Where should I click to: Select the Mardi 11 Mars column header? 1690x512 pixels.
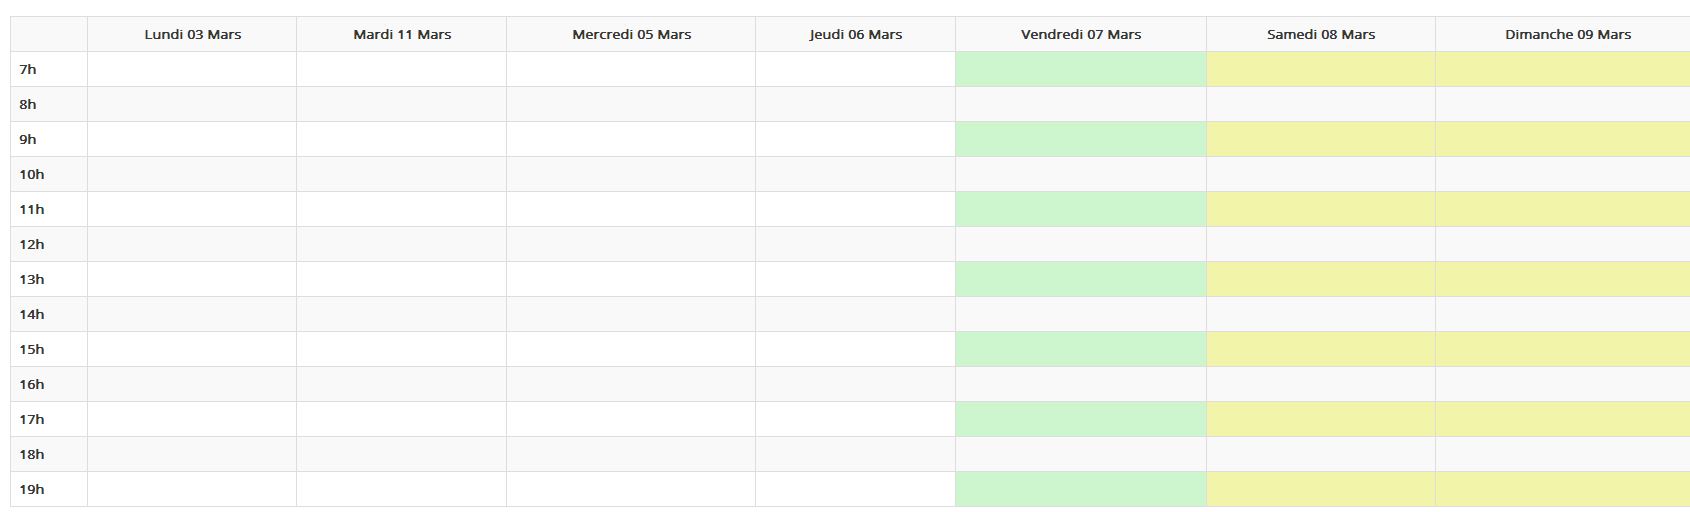click(402, 34)
